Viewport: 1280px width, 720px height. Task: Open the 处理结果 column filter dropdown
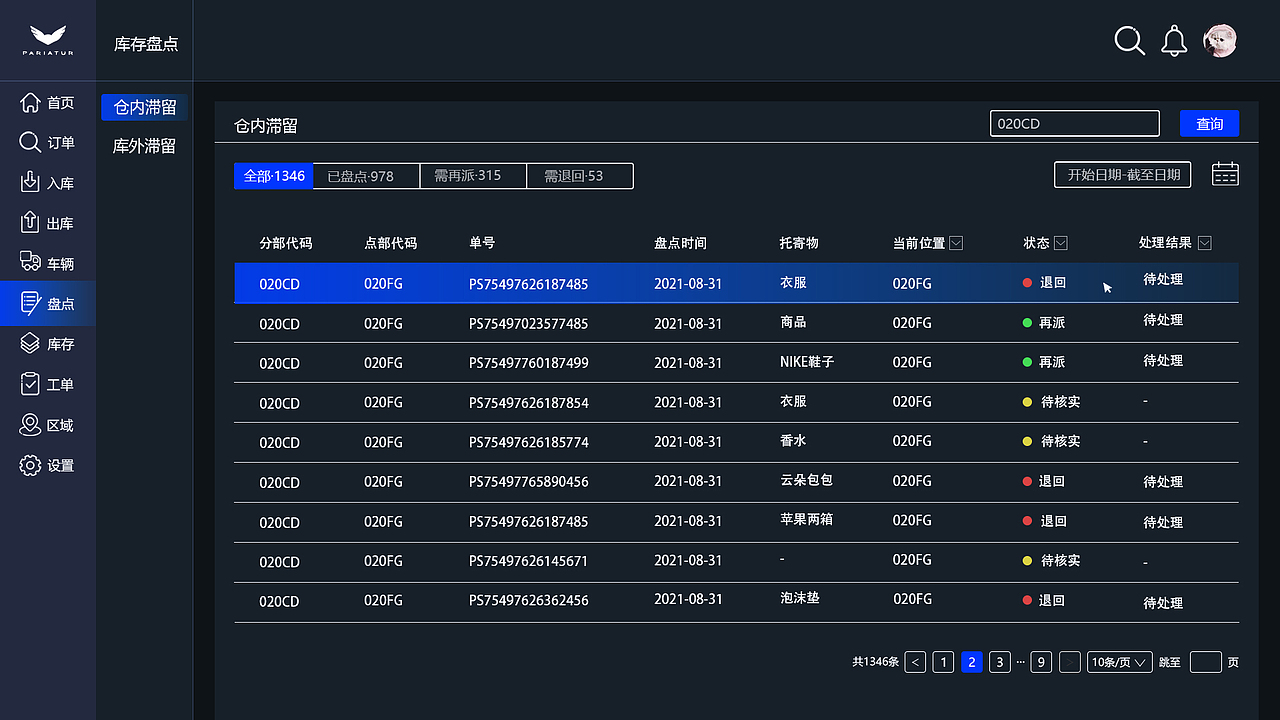[x=1204, y=242]
